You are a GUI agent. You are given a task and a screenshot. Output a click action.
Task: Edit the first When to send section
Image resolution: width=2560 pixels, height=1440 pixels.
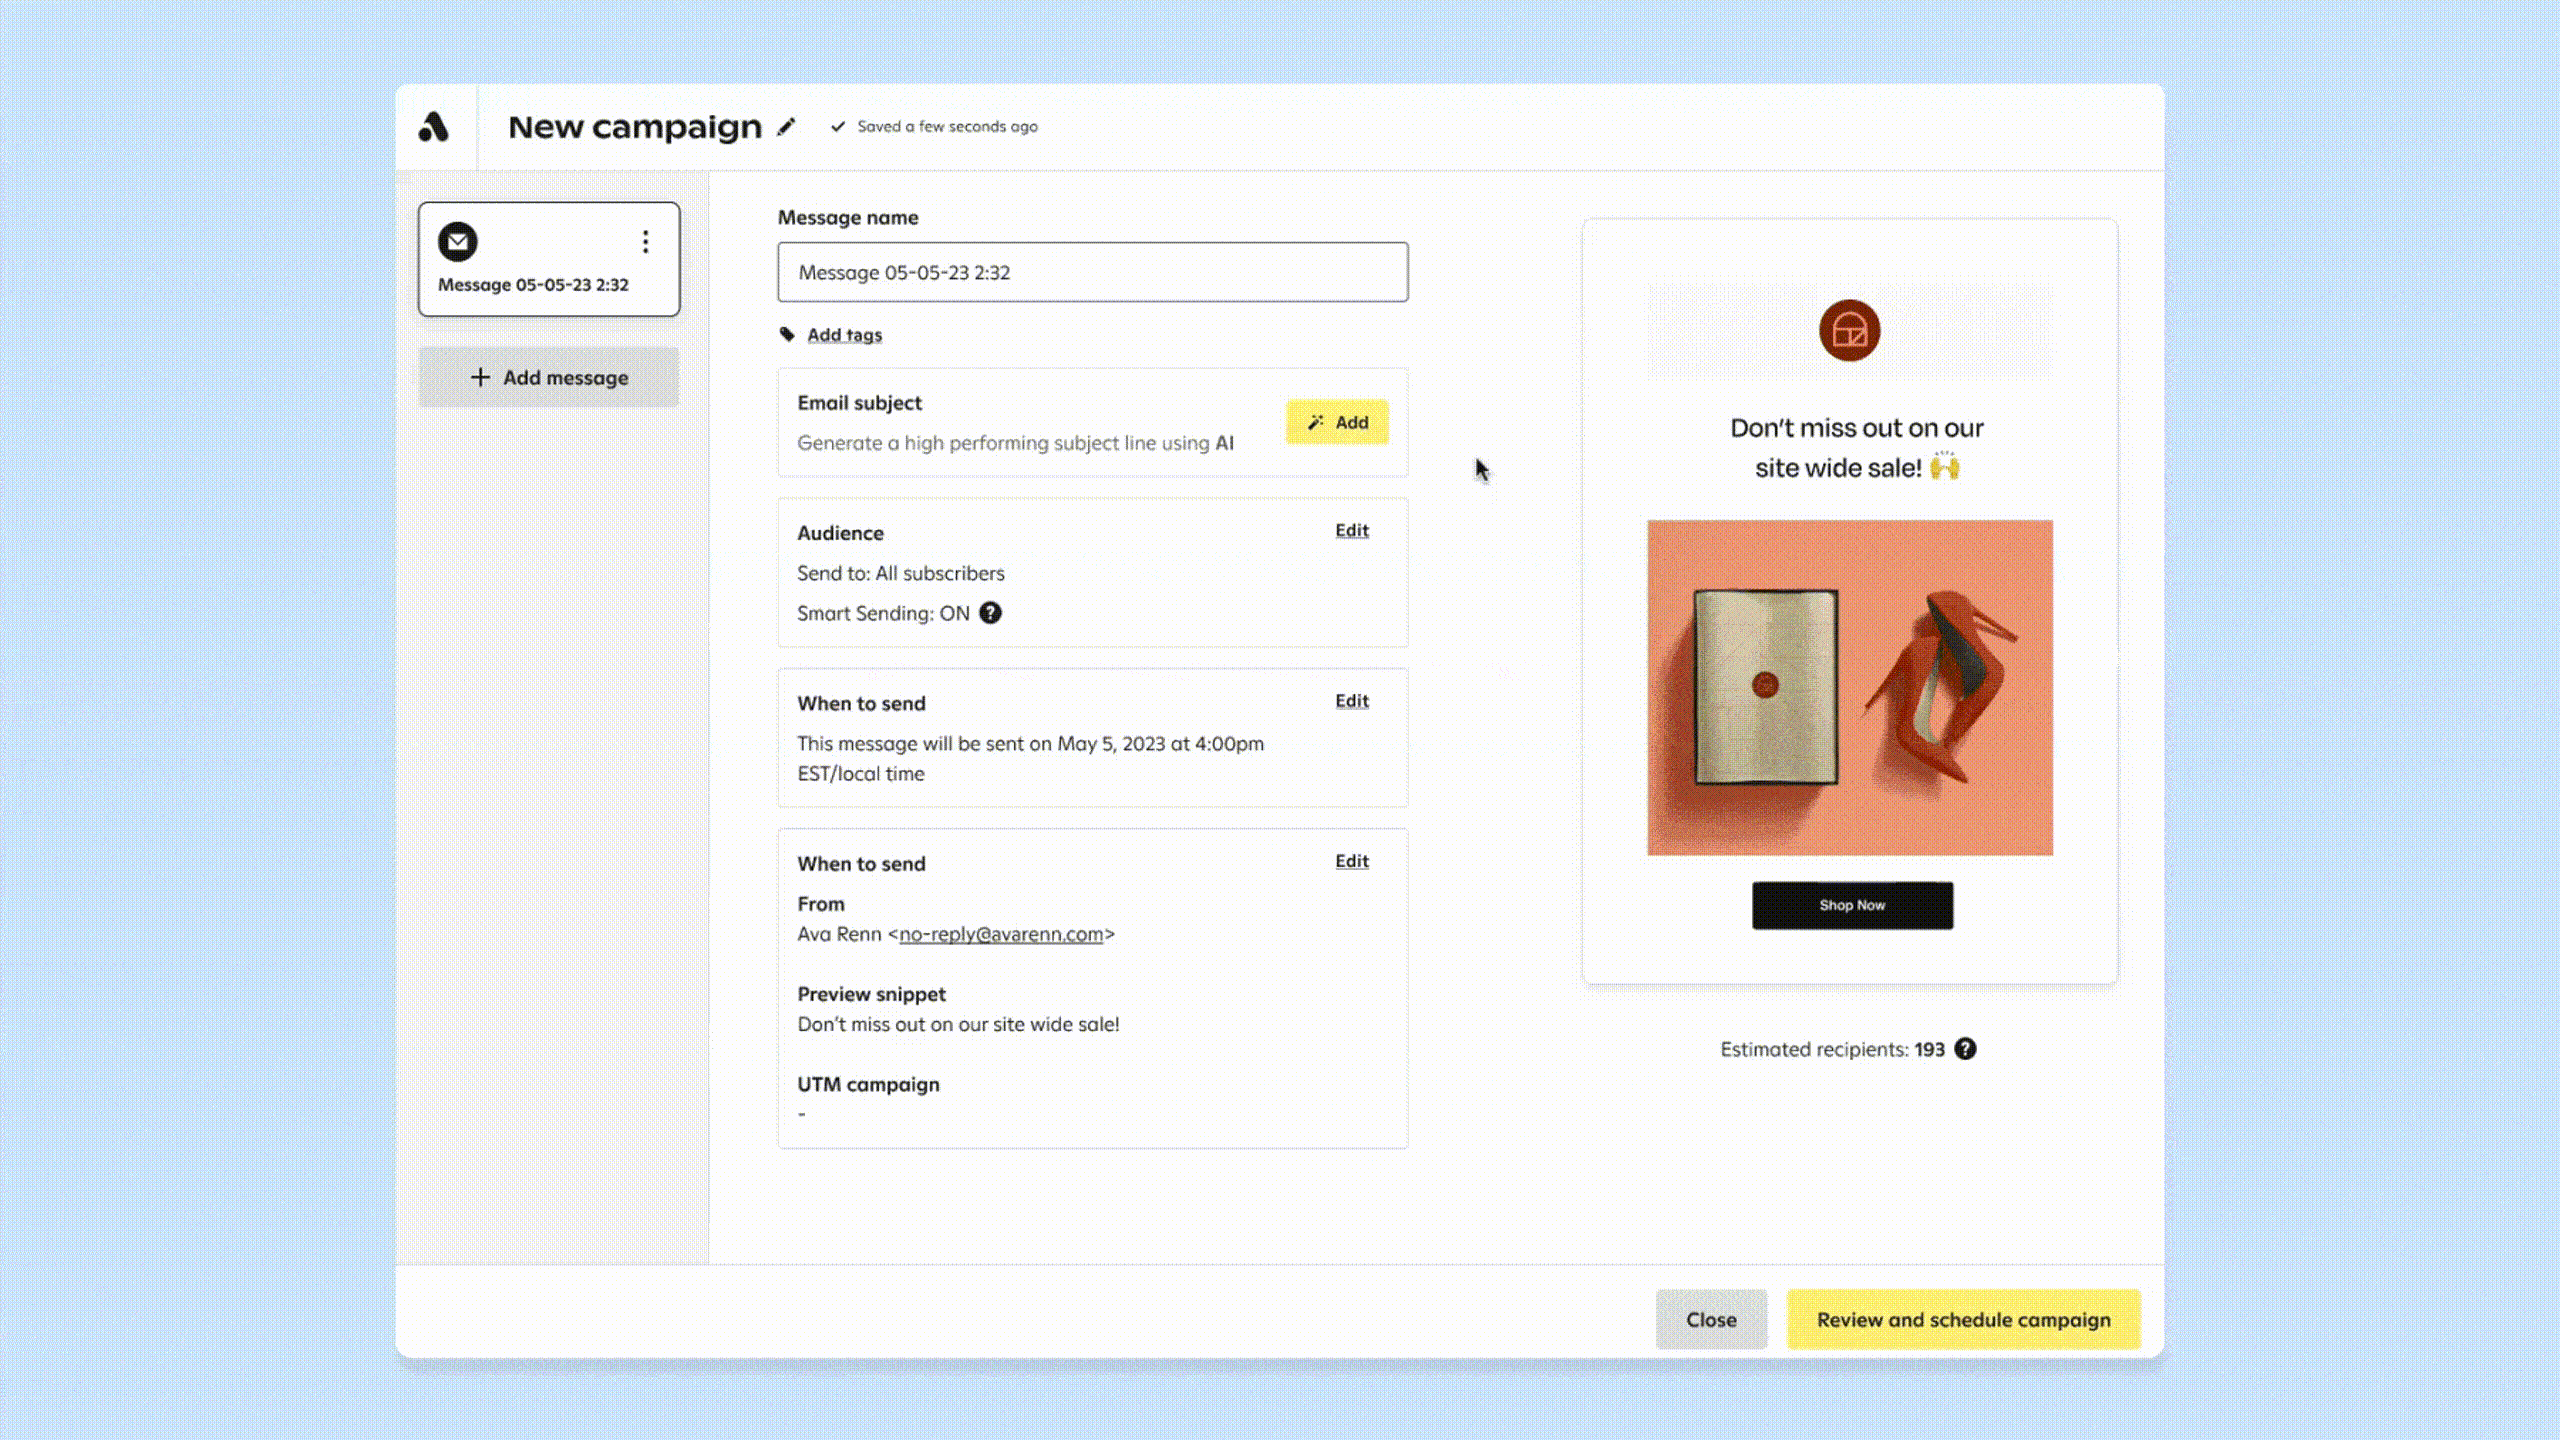(1351, 701)
